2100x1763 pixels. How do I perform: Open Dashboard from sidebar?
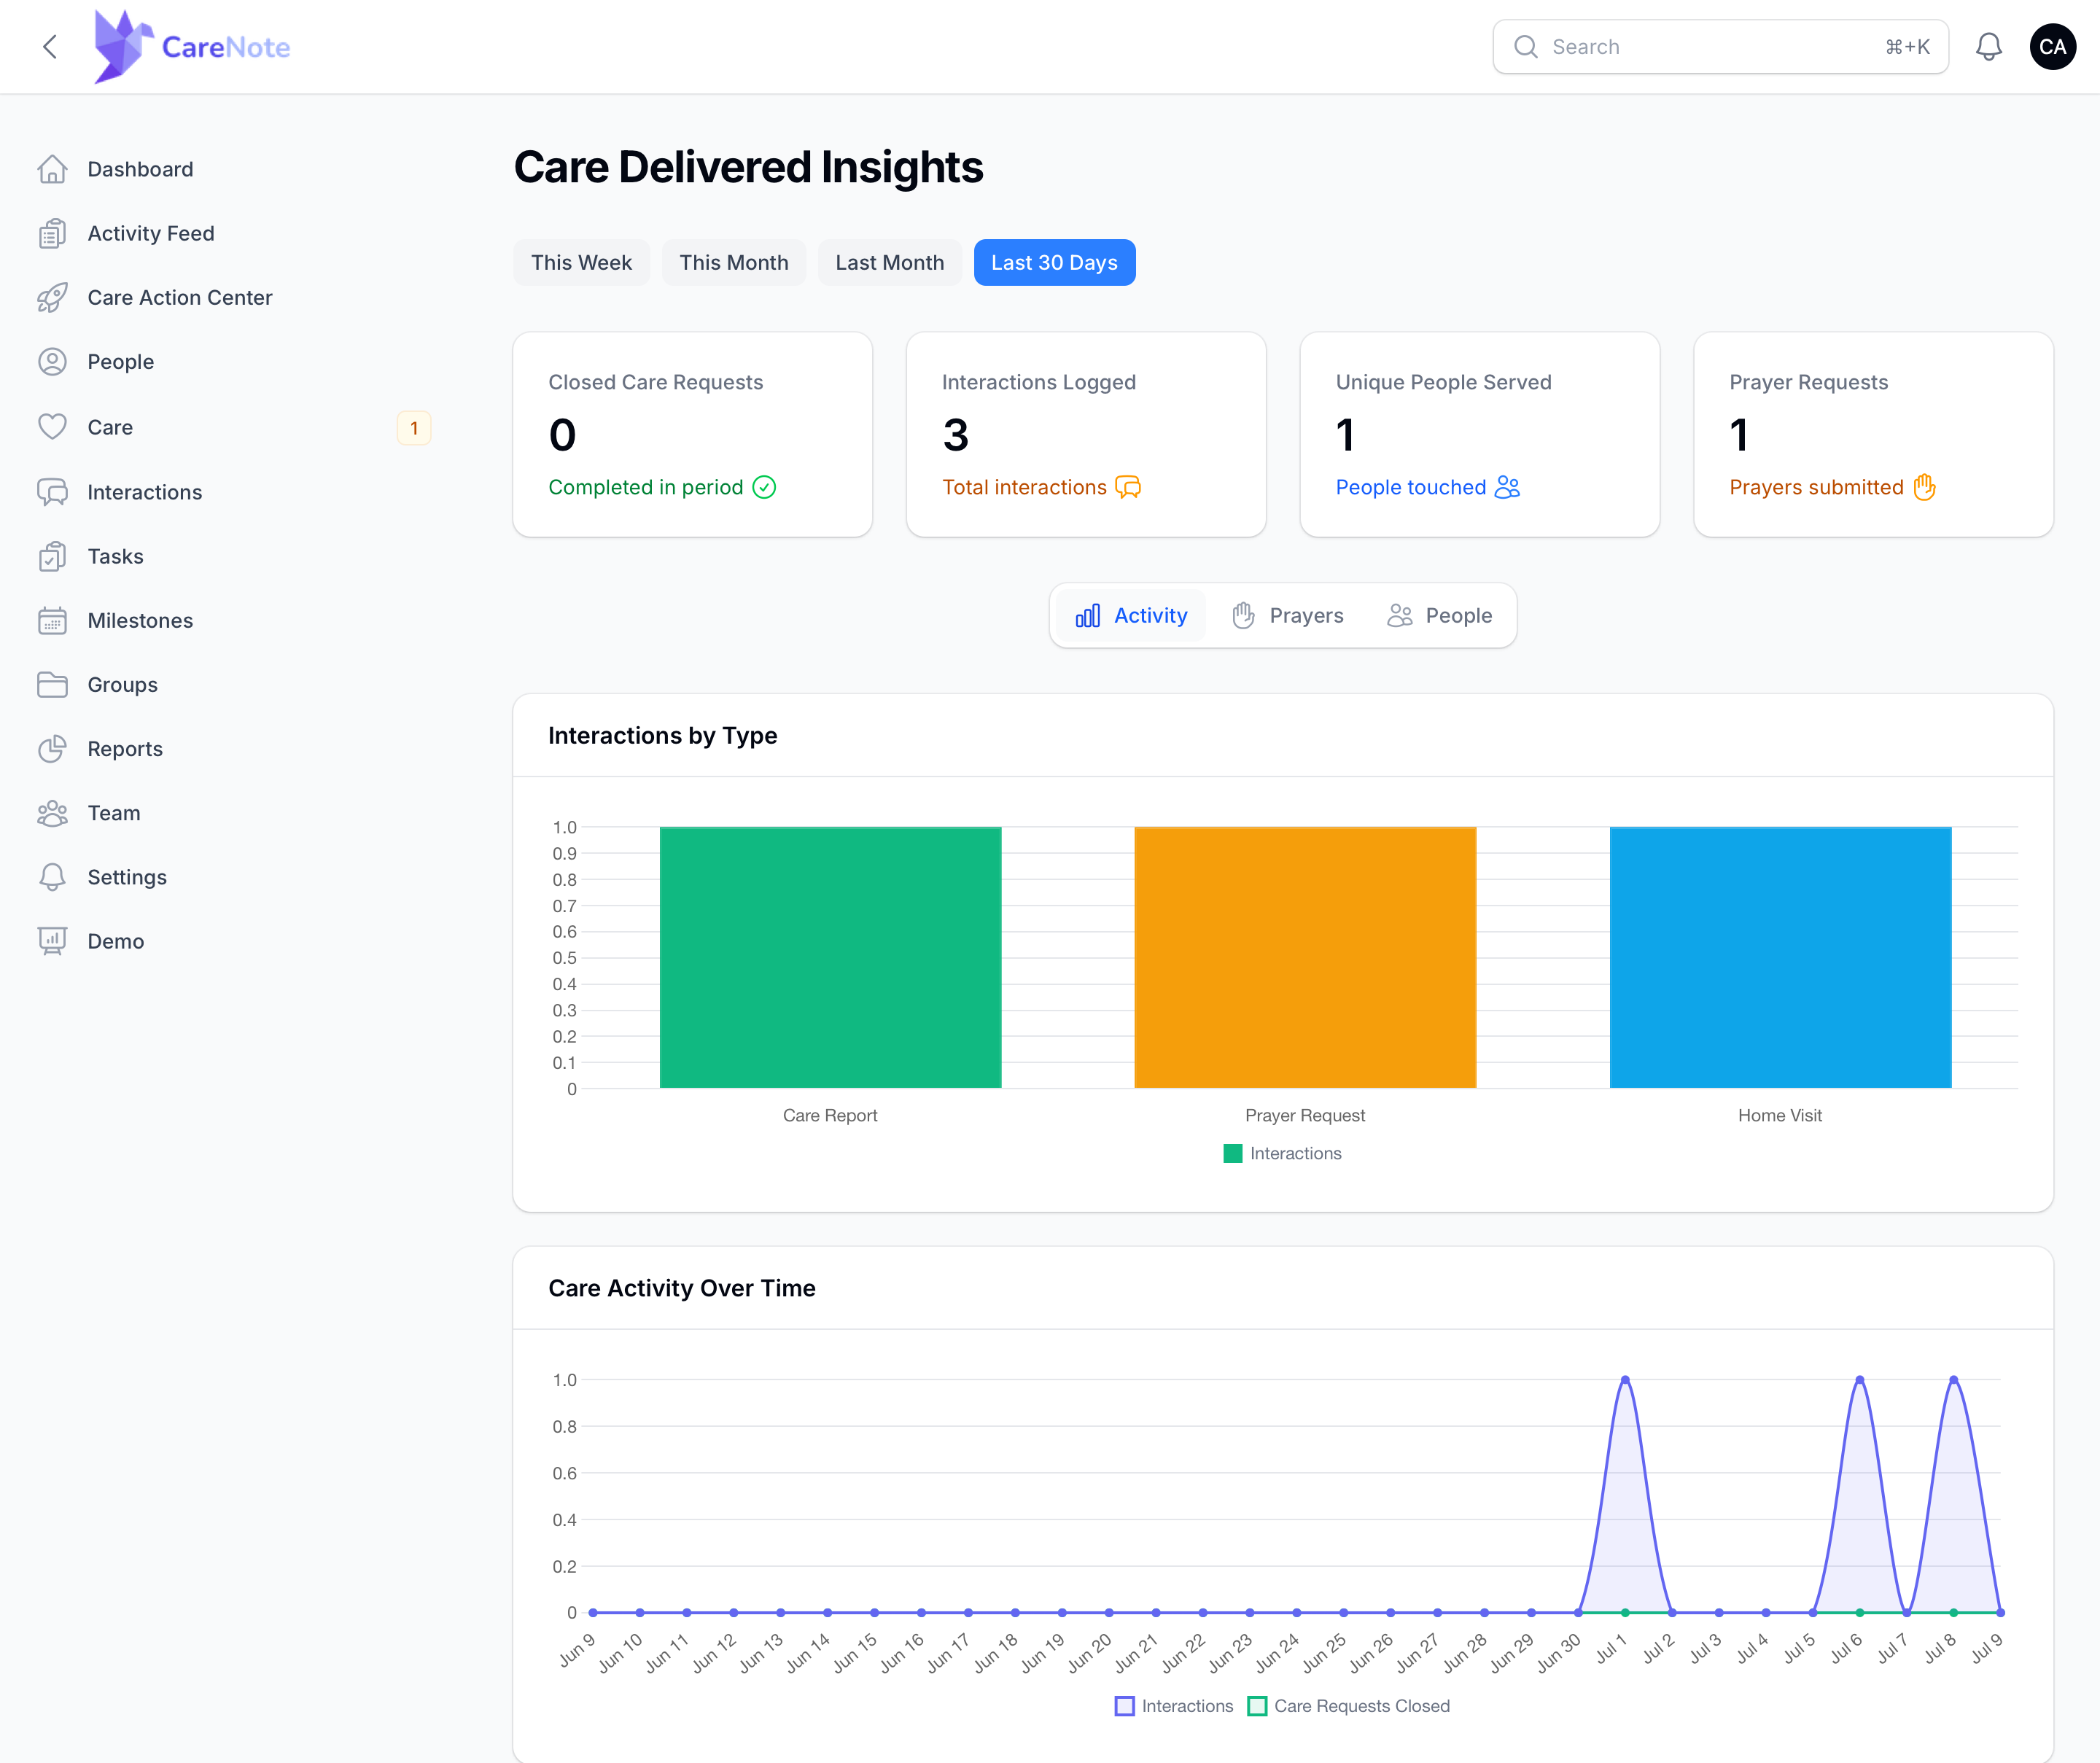tap(140, 169)
